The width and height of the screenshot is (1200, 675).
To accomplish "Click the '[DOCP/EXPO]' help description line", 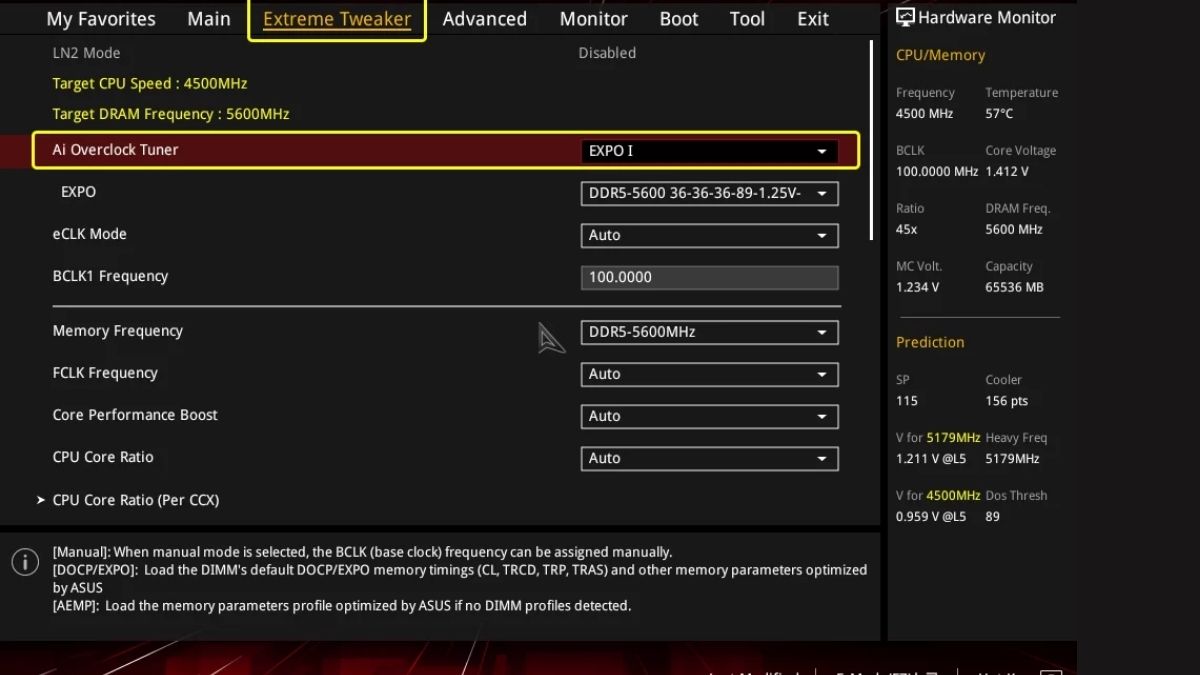I will pos(460,579).
